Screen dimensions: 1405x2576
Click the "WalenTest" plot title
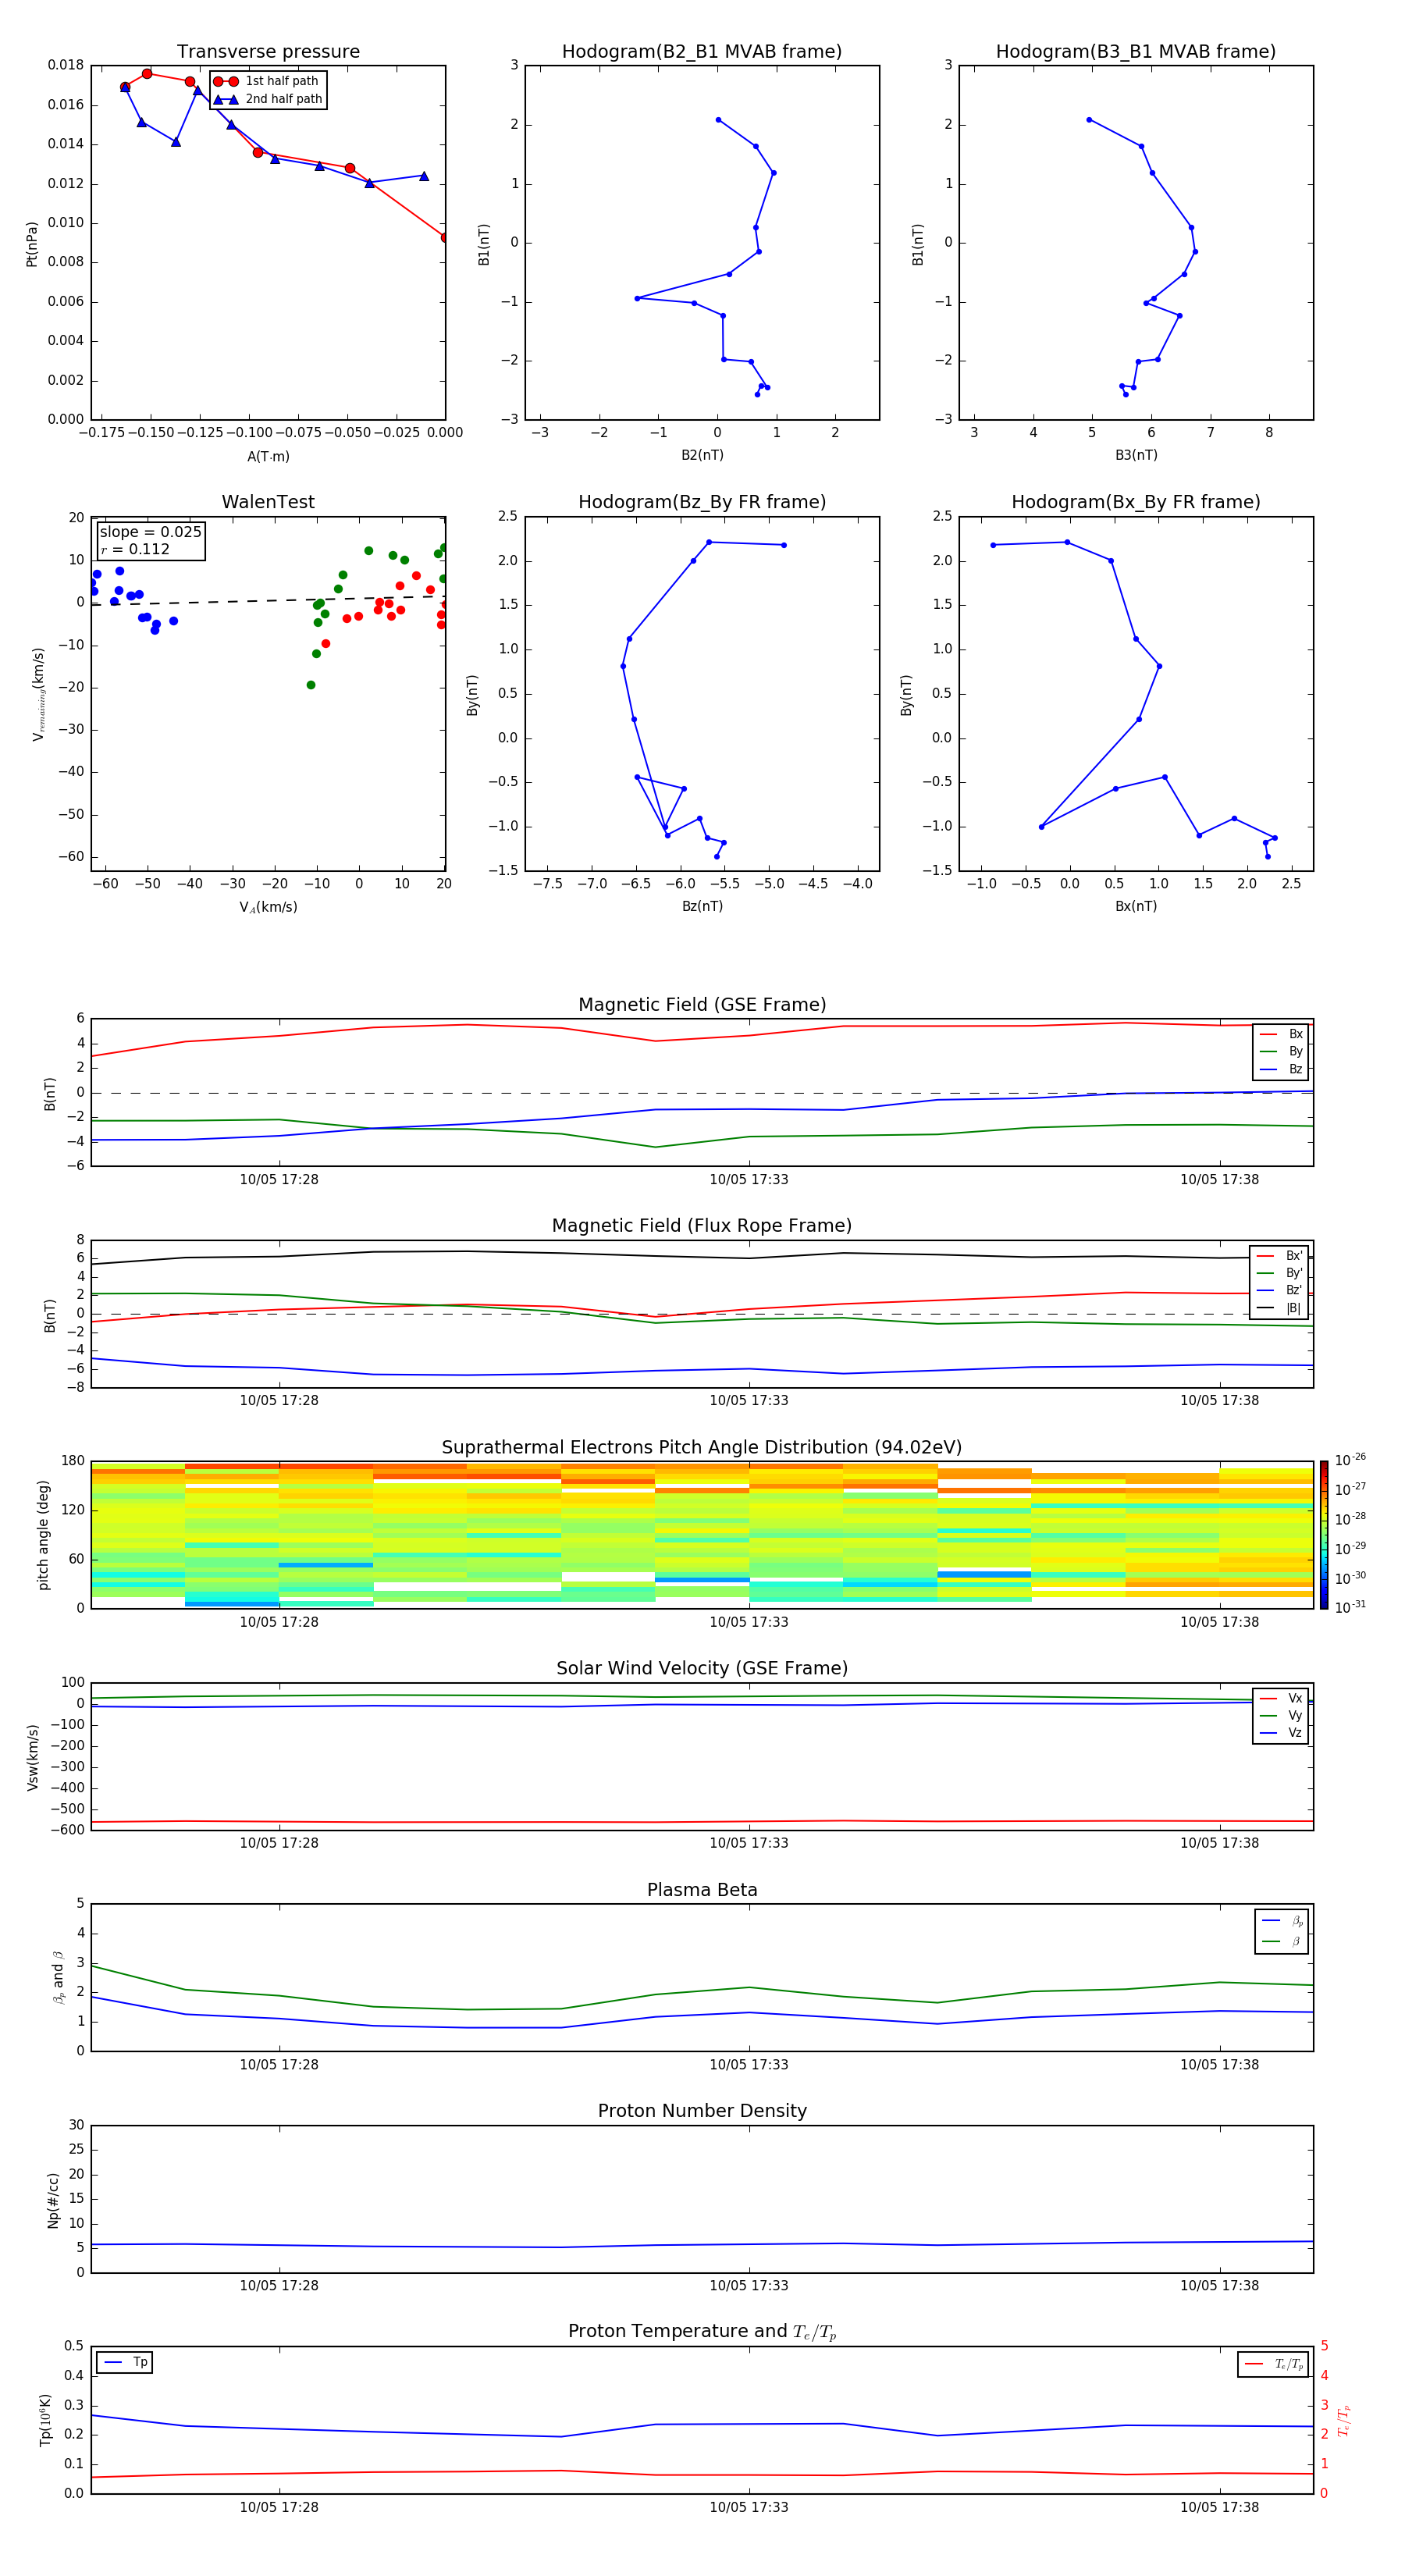click(268, 502)
